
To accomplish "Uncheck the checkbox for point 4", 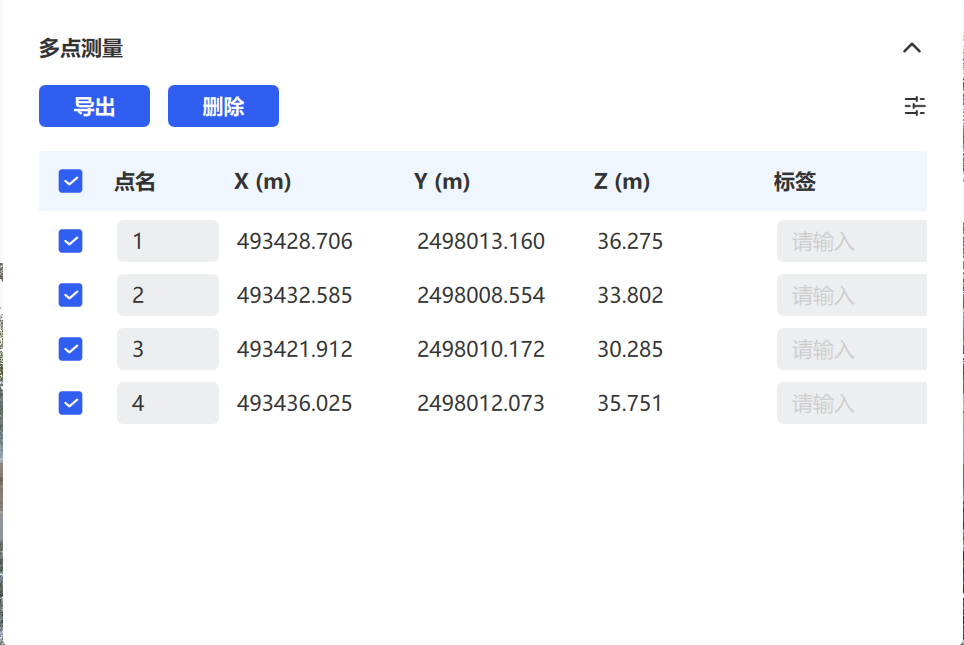I will 71,403.
